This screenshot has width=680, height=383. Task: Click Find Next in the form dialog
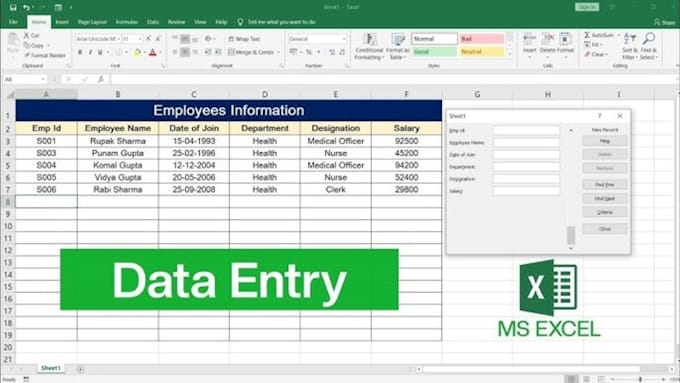pyautogui.click(x=605, y=199)
